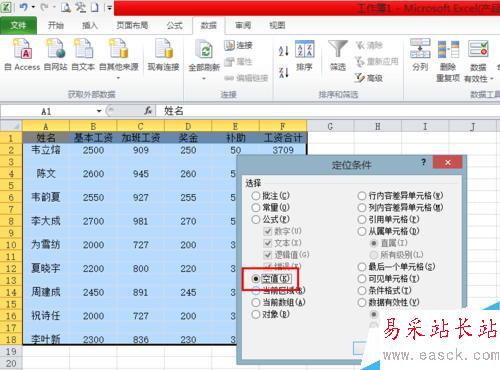This screenshot has height=370, width=500.
Task: Click the 全部刷新 refresh icon
Action: pos(204,50)
